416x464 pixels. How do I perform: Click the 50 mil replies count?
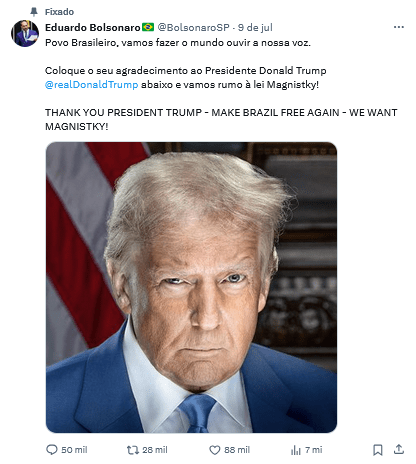pos(74,450)
